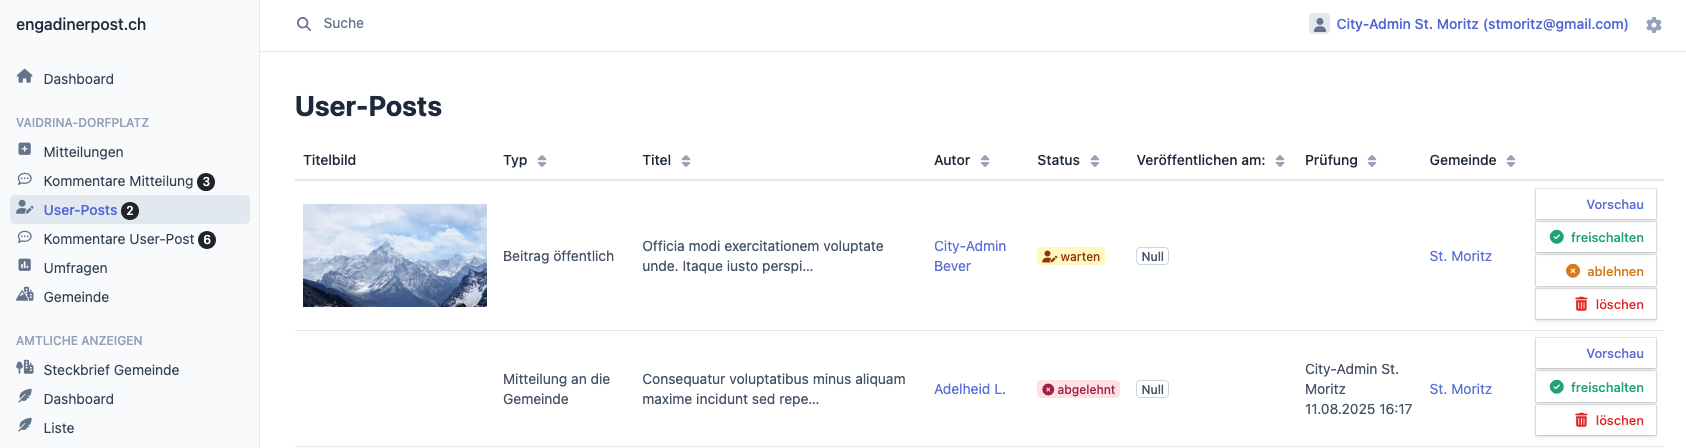Open author link Adelheid L.
Viewport: 1686px width, 448px height.
(x=969, y=389)
